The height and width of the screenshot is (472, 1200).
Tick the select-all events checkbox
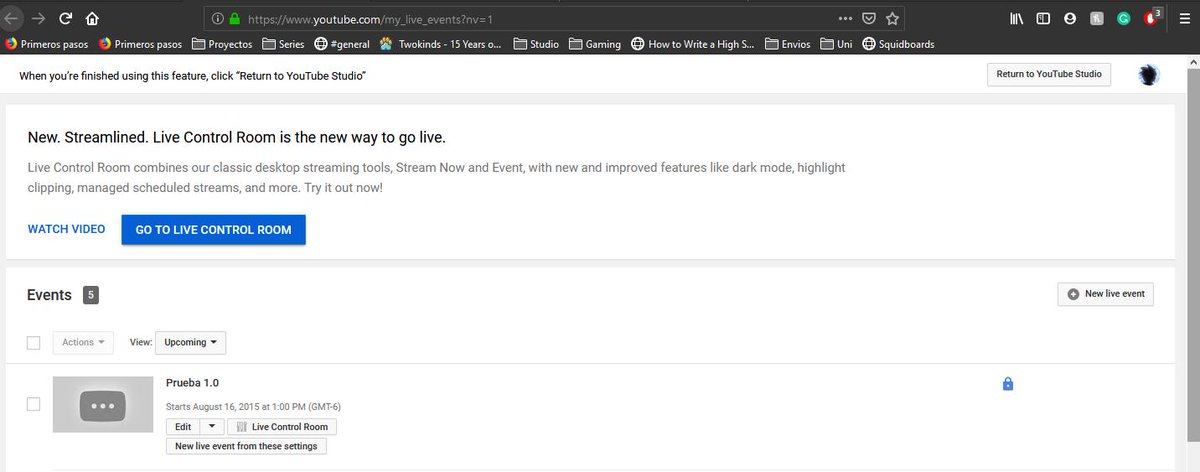pyautogui.click(x=33, y=343)
